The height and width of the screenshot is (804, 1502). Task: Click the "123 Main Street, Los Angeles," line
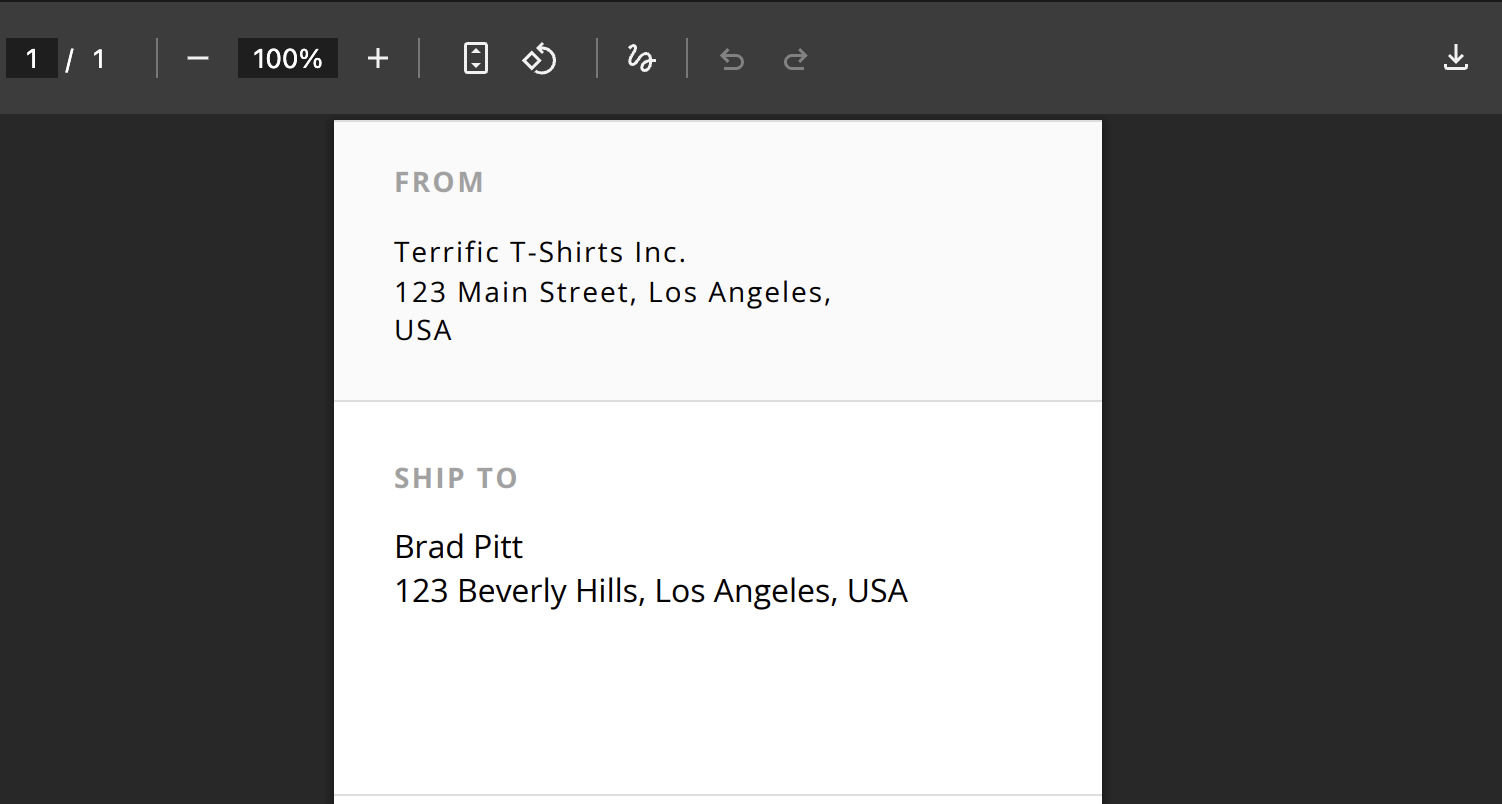[x=612, y=292]
